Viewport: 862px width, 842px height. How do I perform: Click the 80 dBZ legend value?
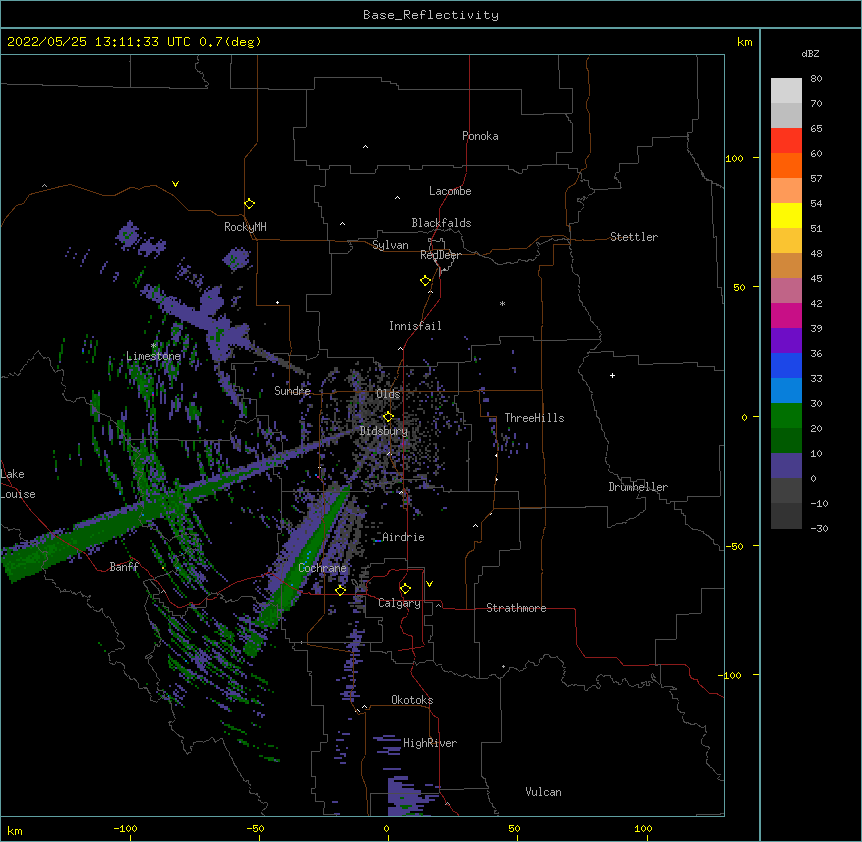tap(816, 79)
